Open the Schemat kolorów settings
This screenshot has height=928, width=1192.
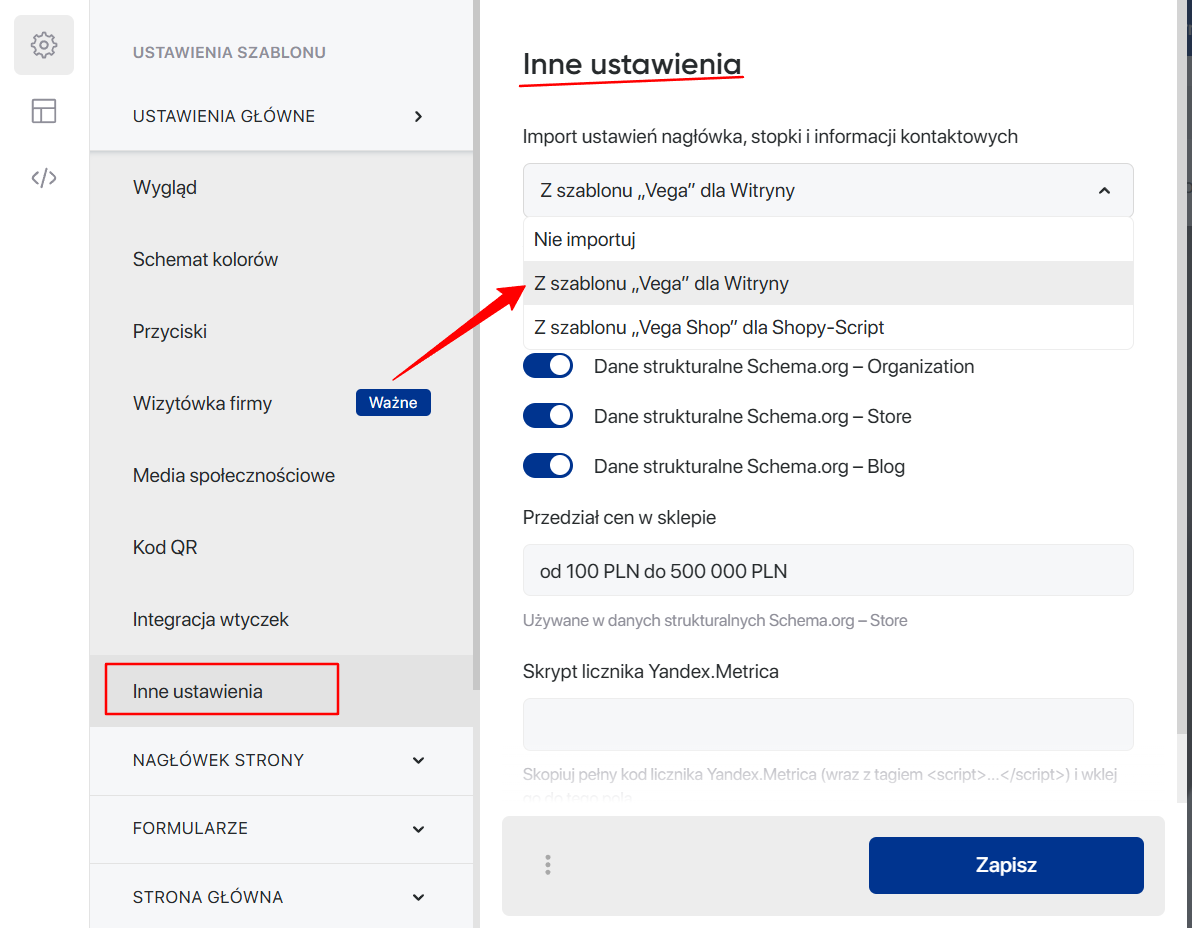[205, 260]
